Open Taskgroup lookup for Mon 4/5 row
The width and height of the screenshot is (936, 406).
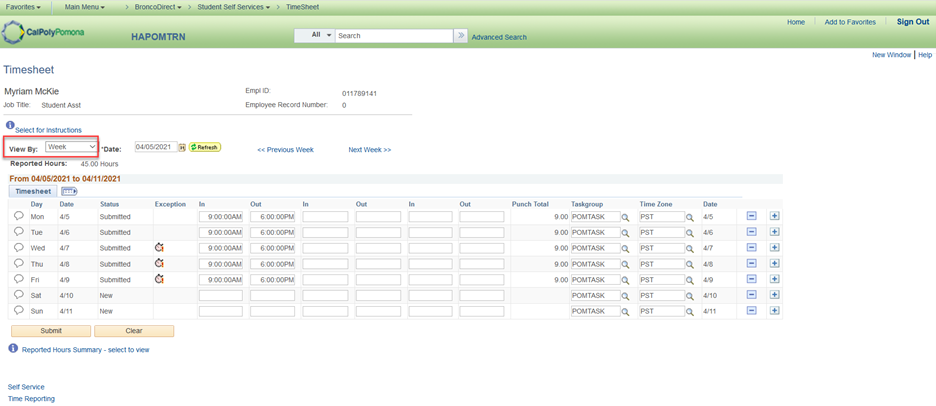[x=626, y=217]
